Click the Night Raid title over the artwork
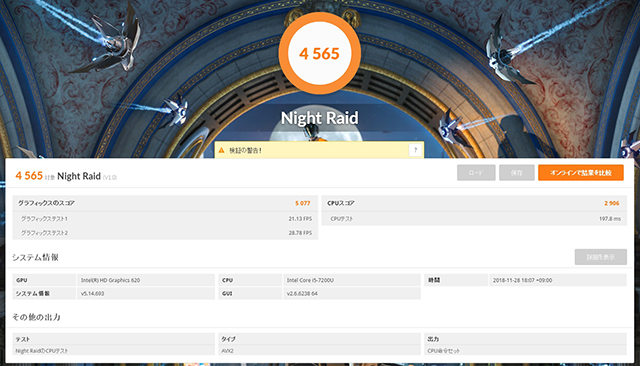This screenshot has height=366, width=640. (320, 118)
